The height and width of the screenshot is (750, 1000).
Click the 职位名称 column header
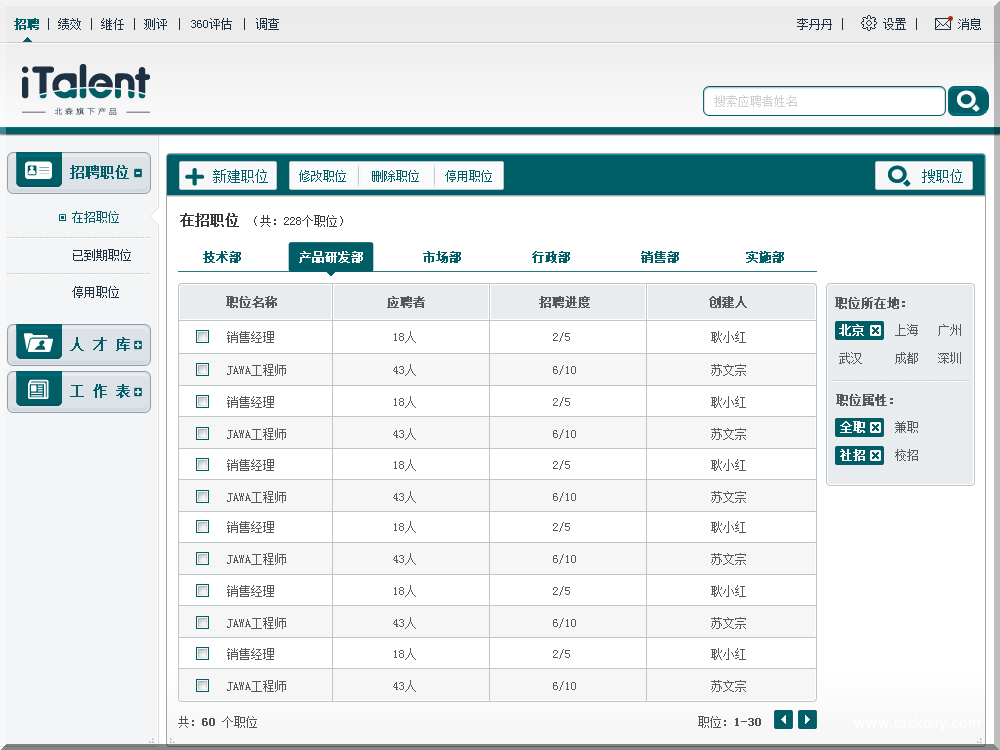point(255,302)
